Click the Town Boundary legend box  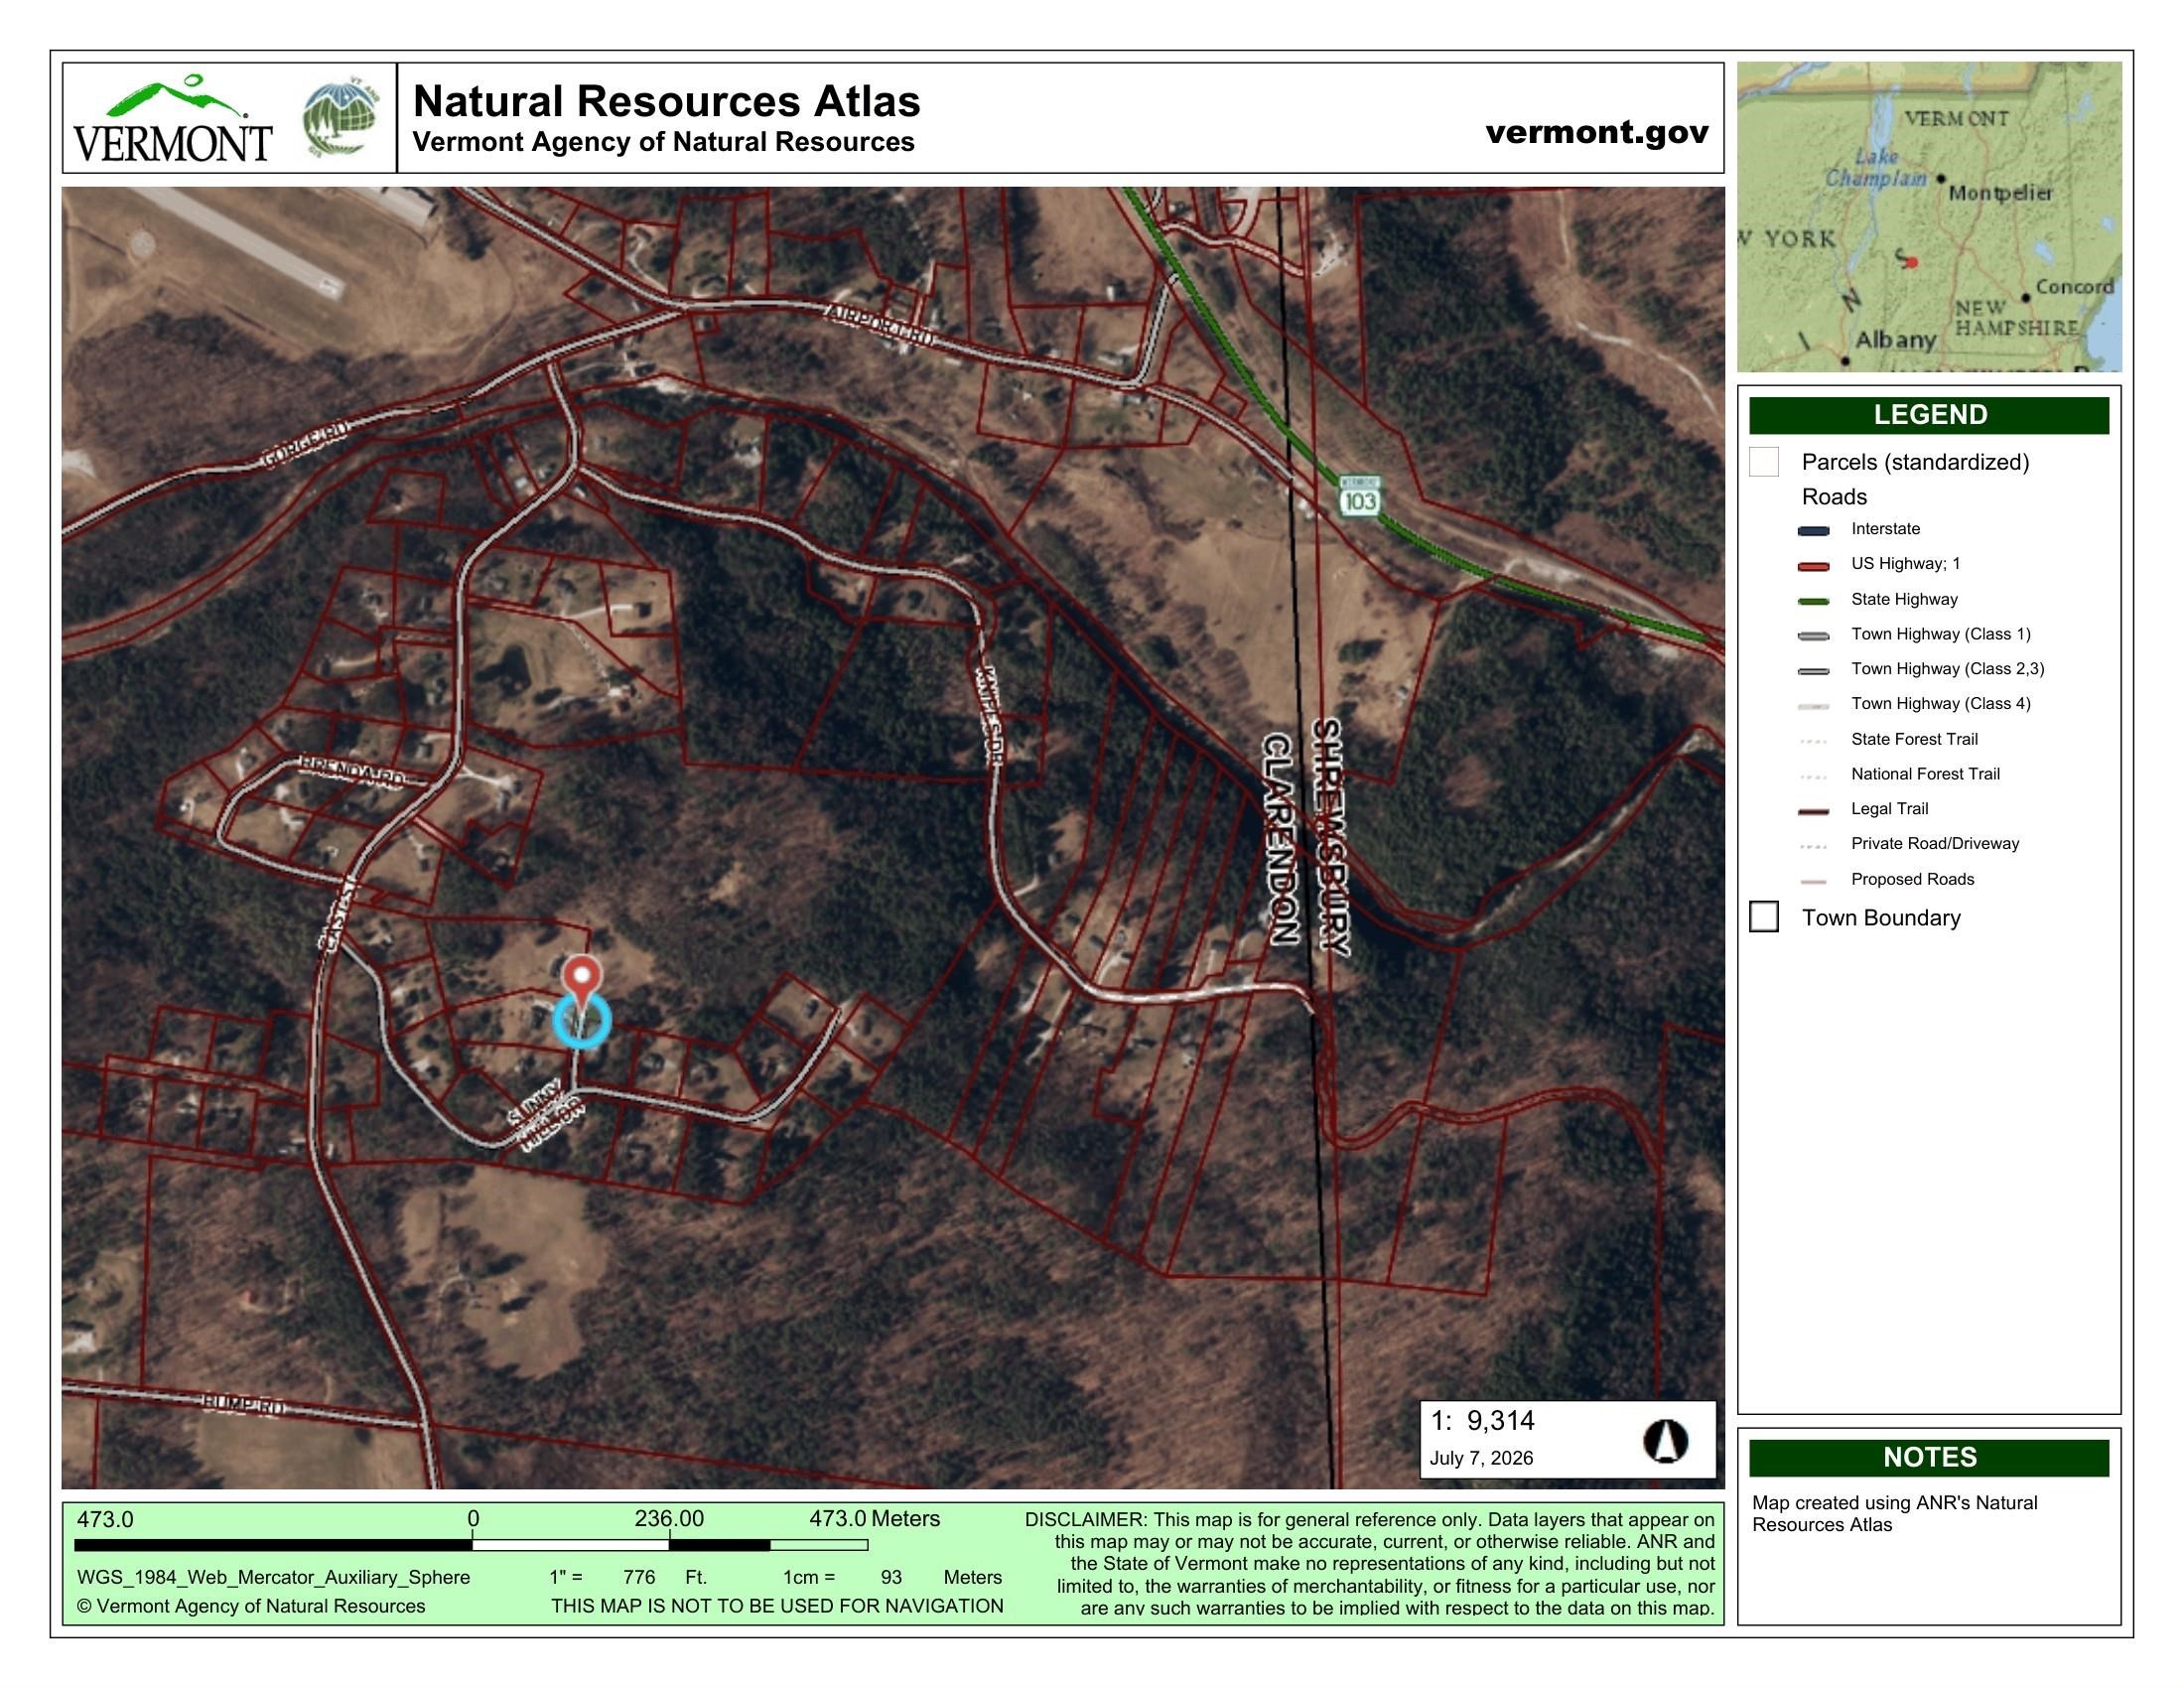(x=1764, y=917)
